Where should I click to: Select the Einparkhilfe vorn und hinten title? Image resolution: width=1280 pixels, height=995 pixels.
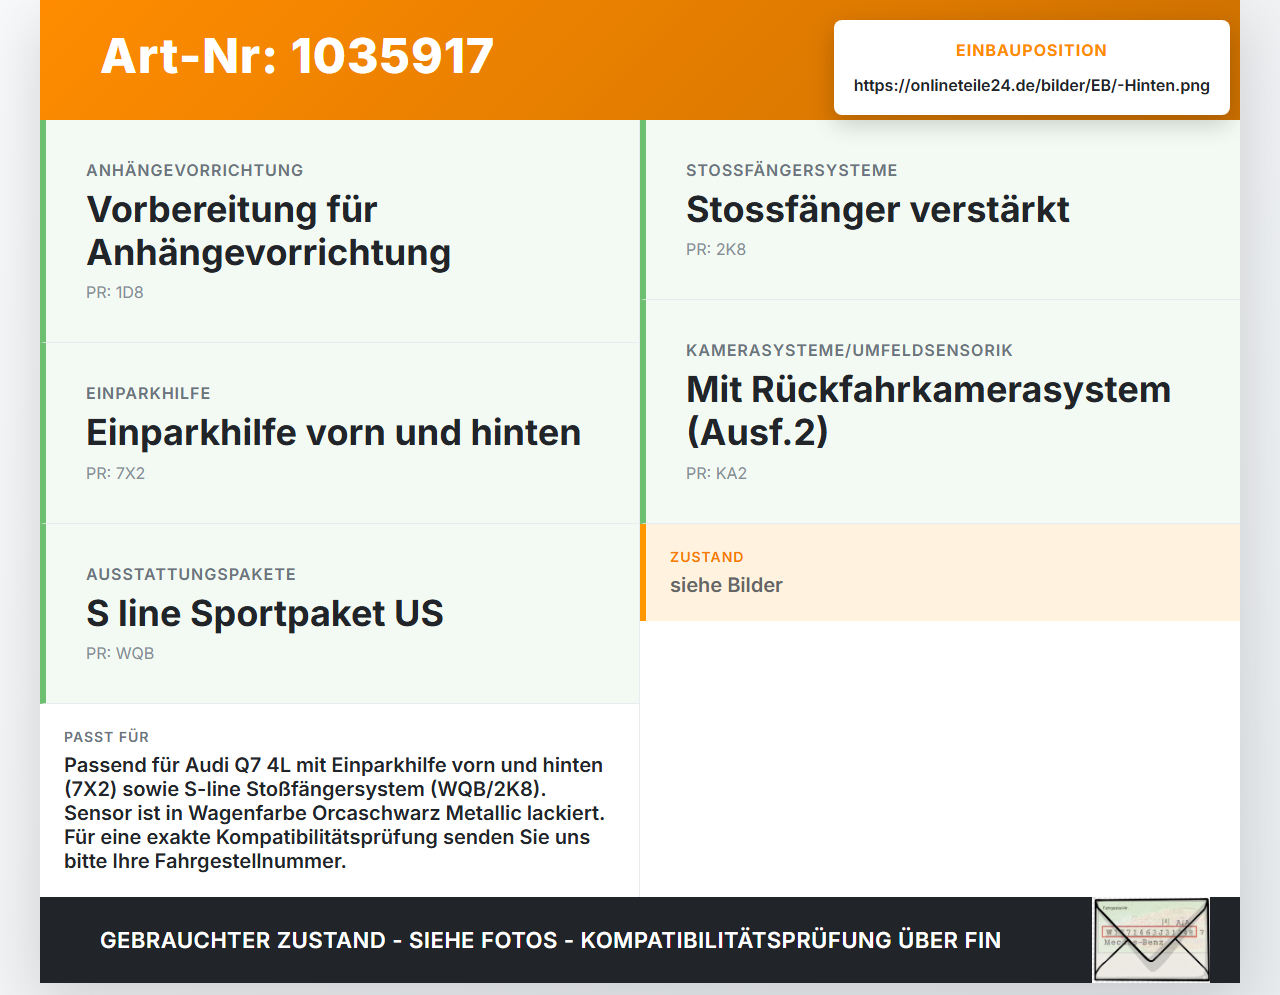click(333, 432)
